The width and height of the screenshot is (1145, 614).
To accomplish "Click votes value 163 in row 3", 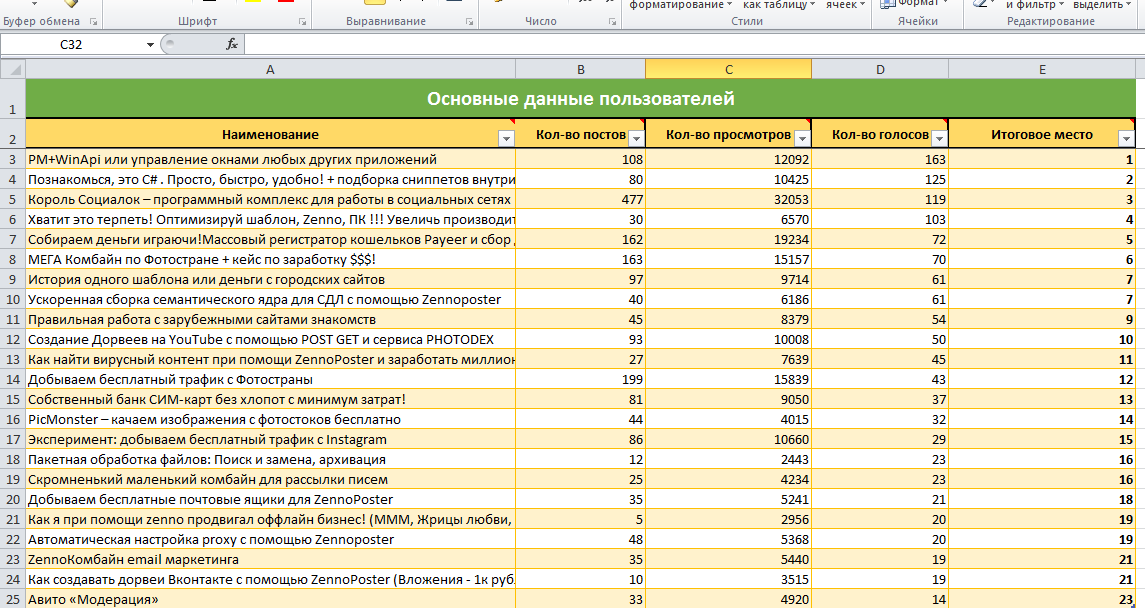I will click(880, 159).
